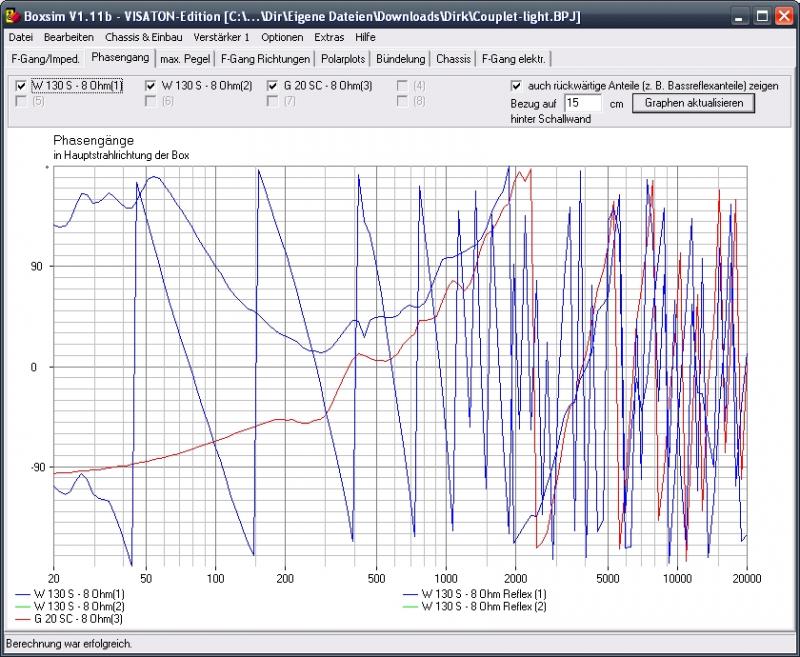Toggle 'auch rückwärtige Anteile zeigen' checkbox

[x=516, y=86]
